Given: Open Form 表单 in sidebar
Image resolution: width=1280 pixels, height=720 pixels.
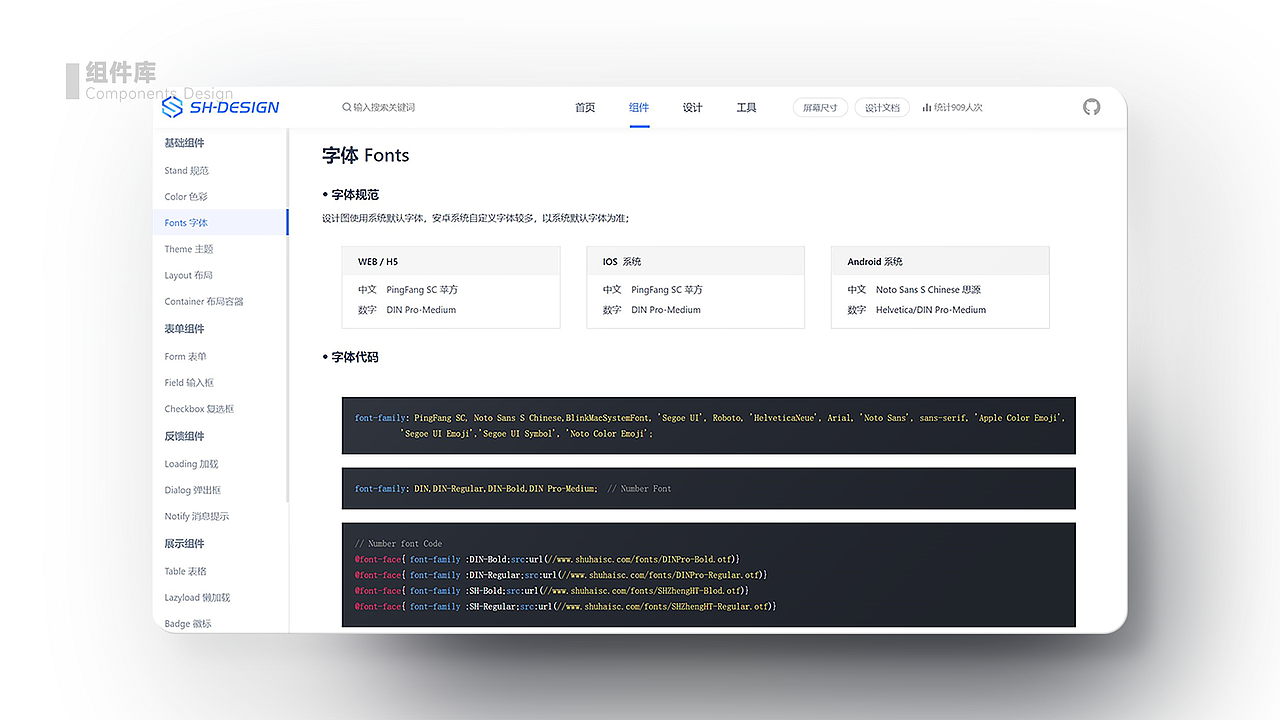Looking at the screenshot, I should (186, 356).
